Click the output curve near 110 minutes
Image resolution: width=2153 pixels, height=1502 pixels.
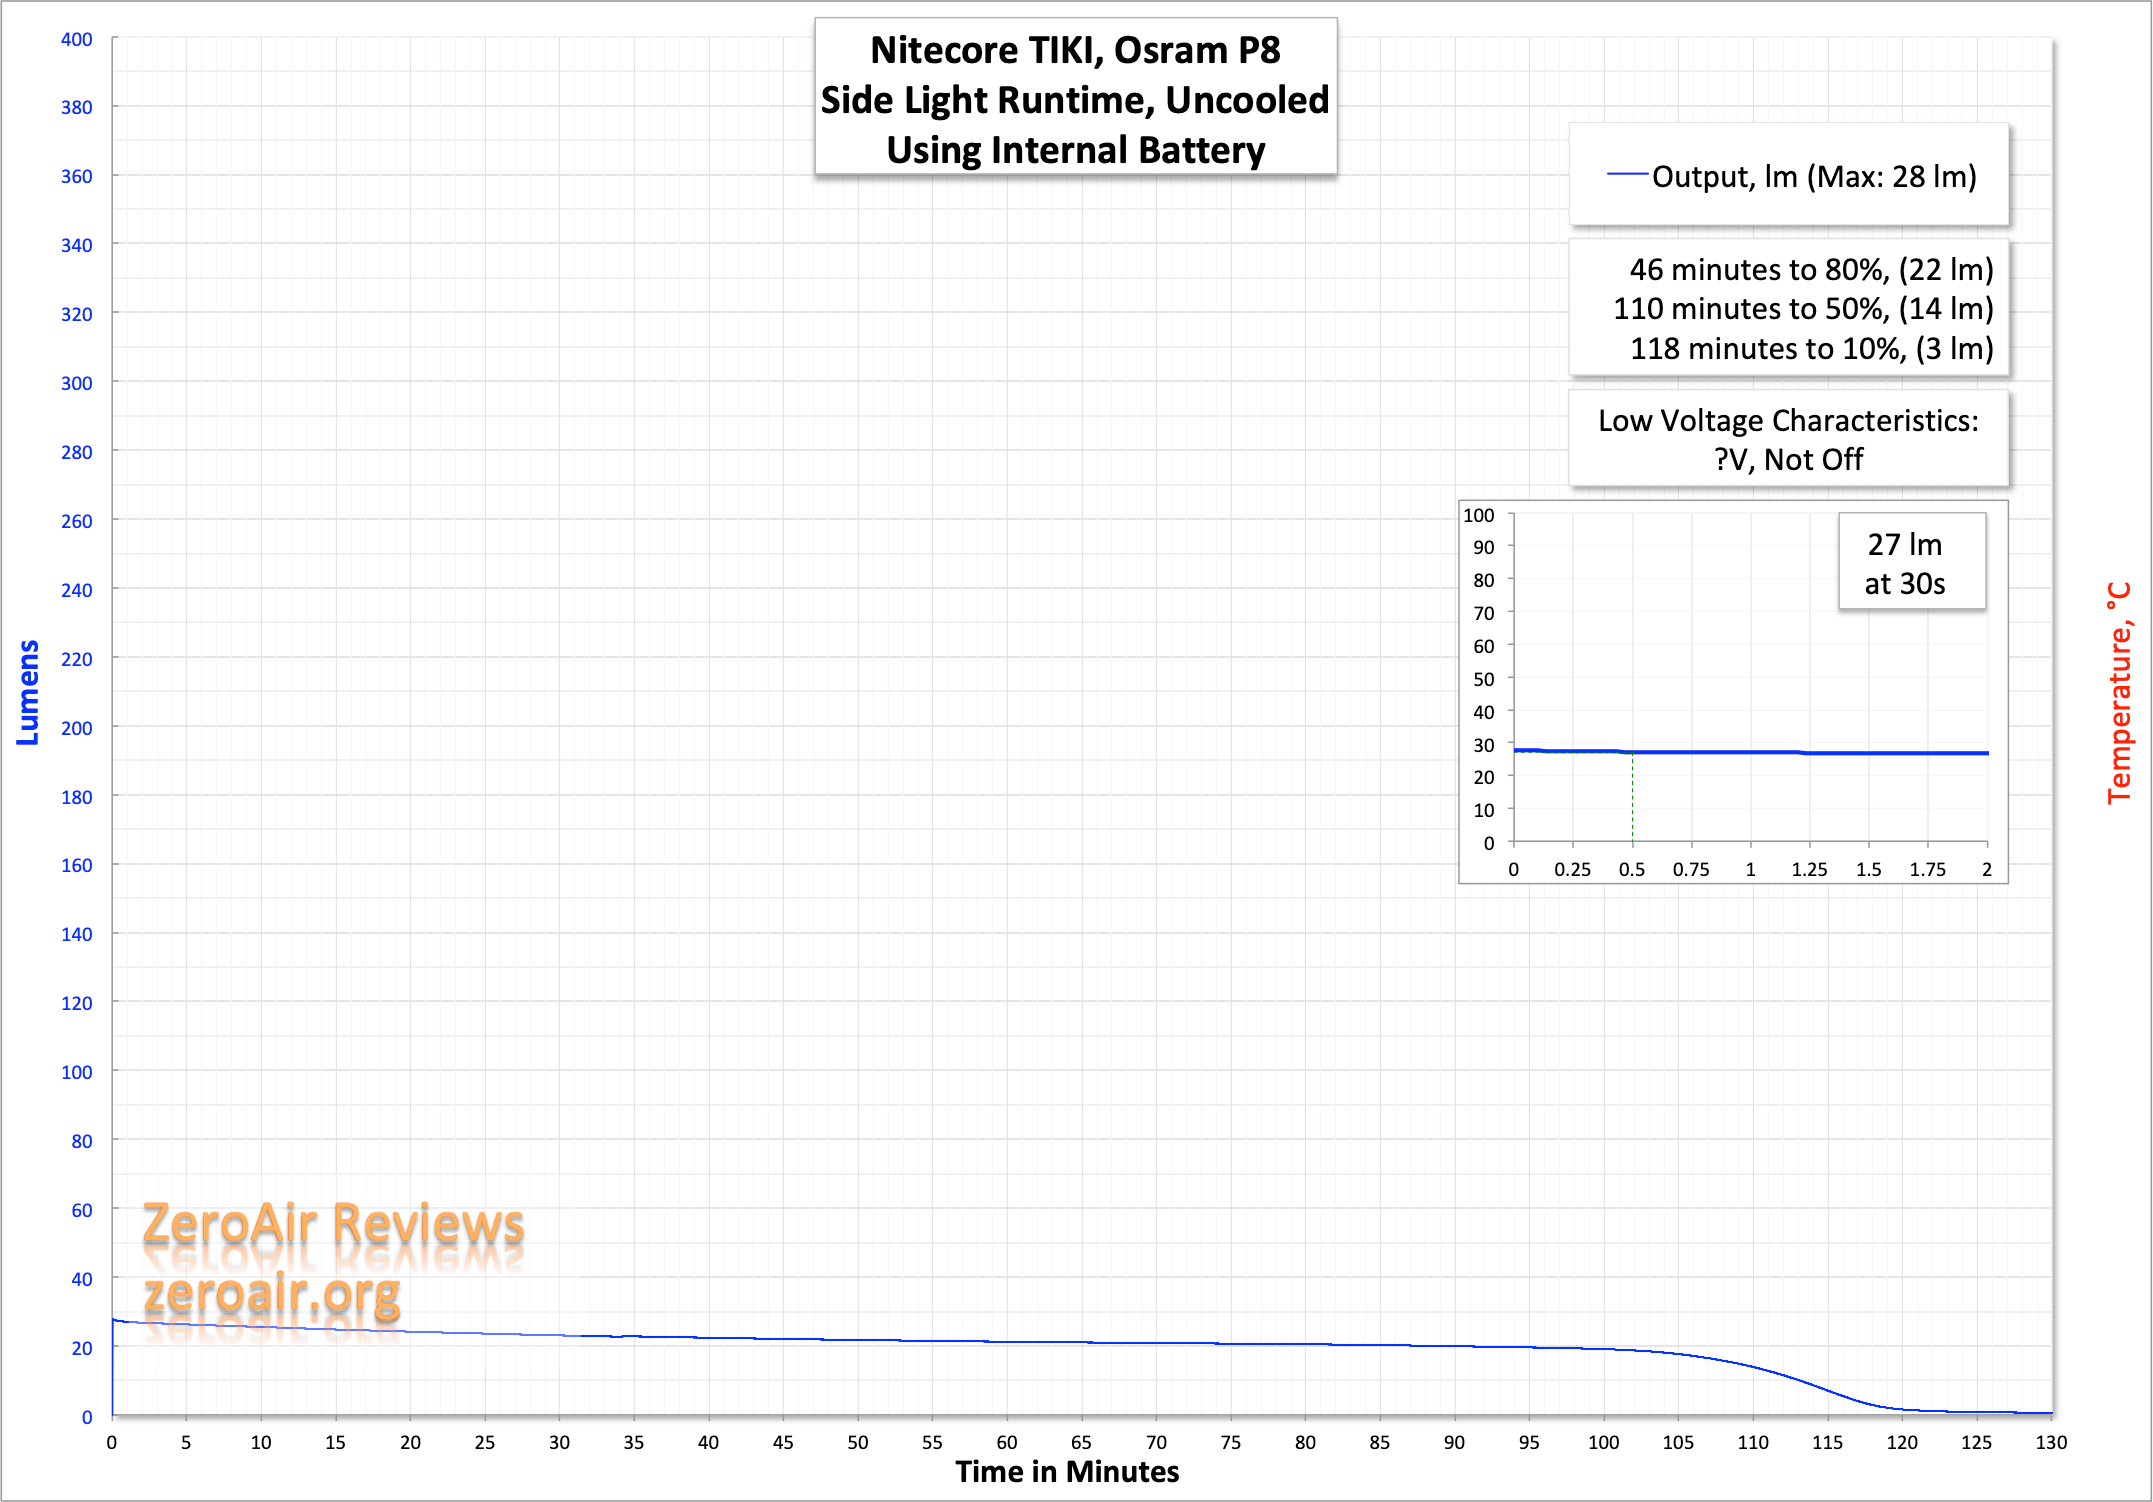click(1752, 1367)
